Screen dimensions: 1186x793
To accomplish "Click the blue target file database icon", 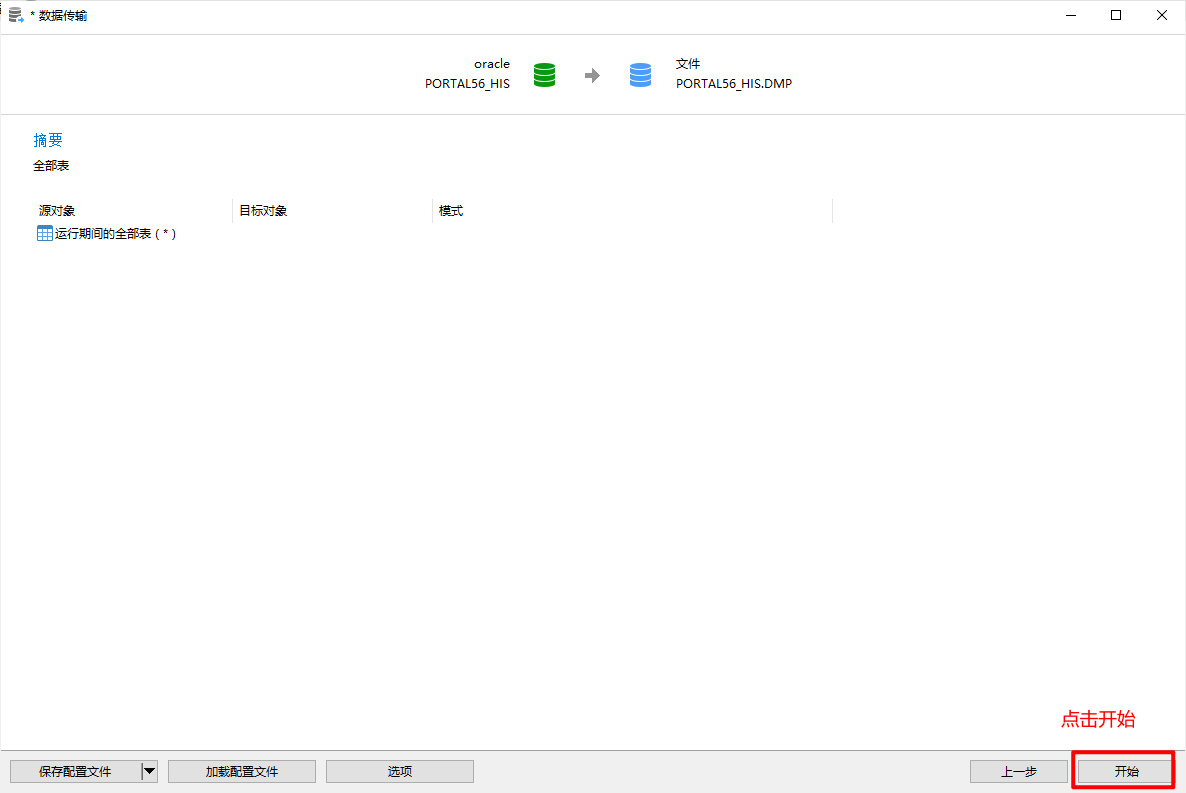I will (640, 75).
